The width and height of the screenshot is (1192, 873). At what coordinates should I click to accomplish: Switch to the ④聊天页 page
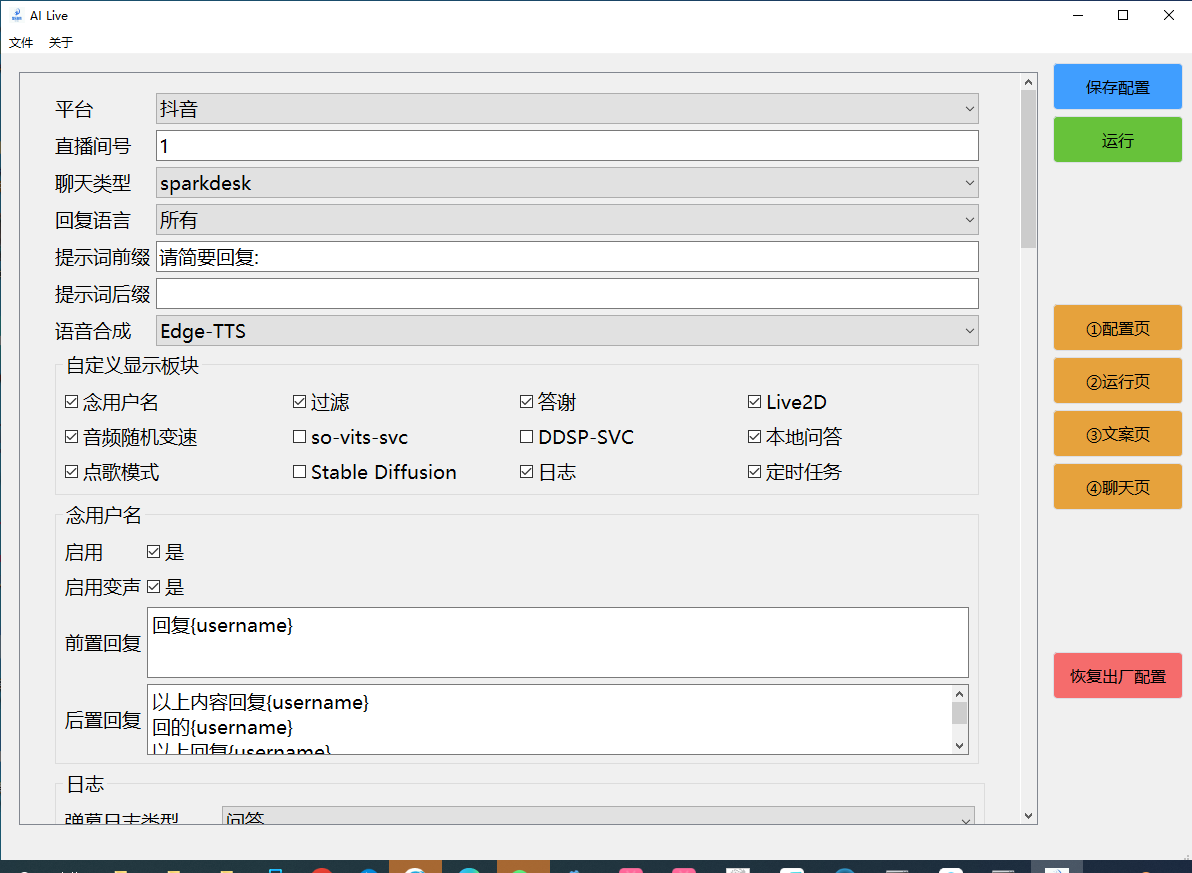pyautogui.click(x=1117, y=486)
